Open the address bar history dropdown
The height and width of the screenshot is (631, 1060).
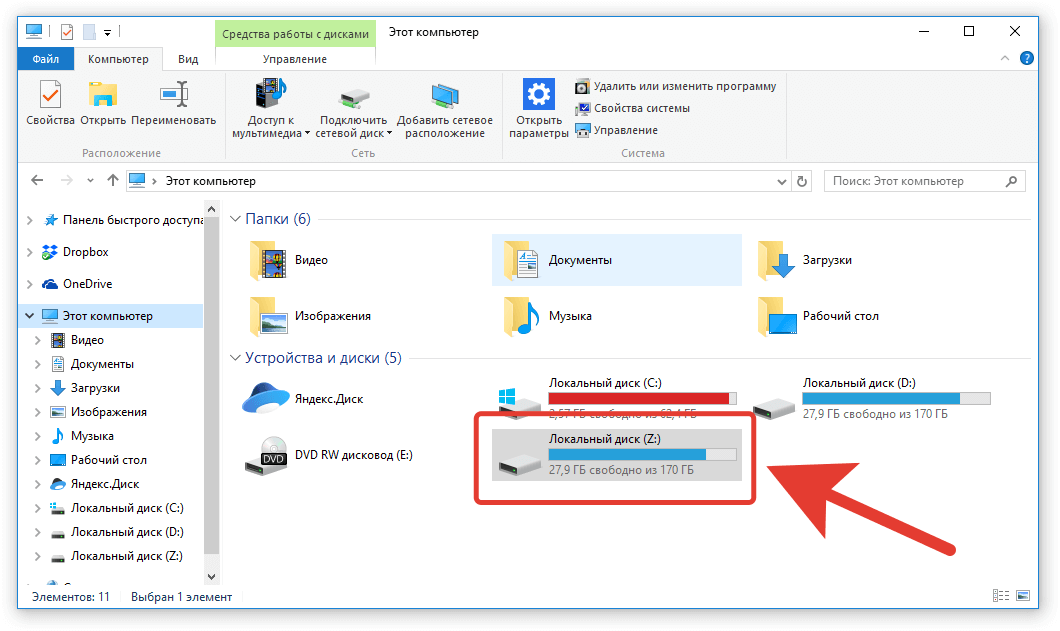point(782,182)
